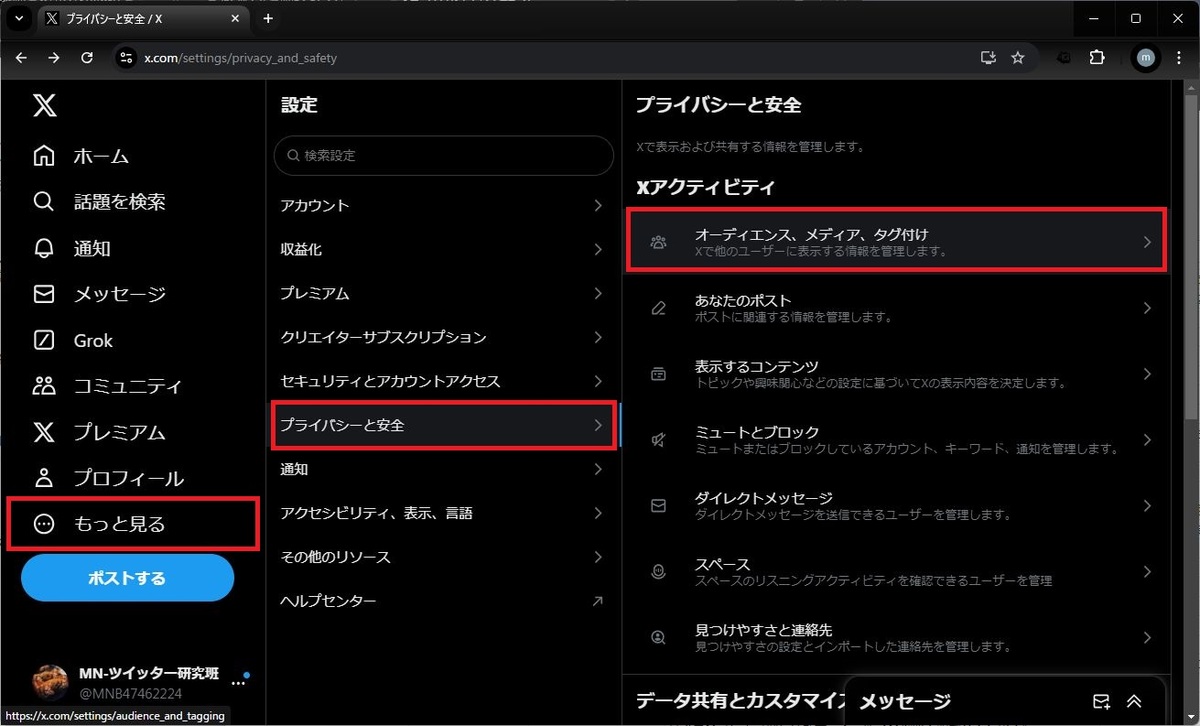Open notifications bell icon

tap(44, 248)
